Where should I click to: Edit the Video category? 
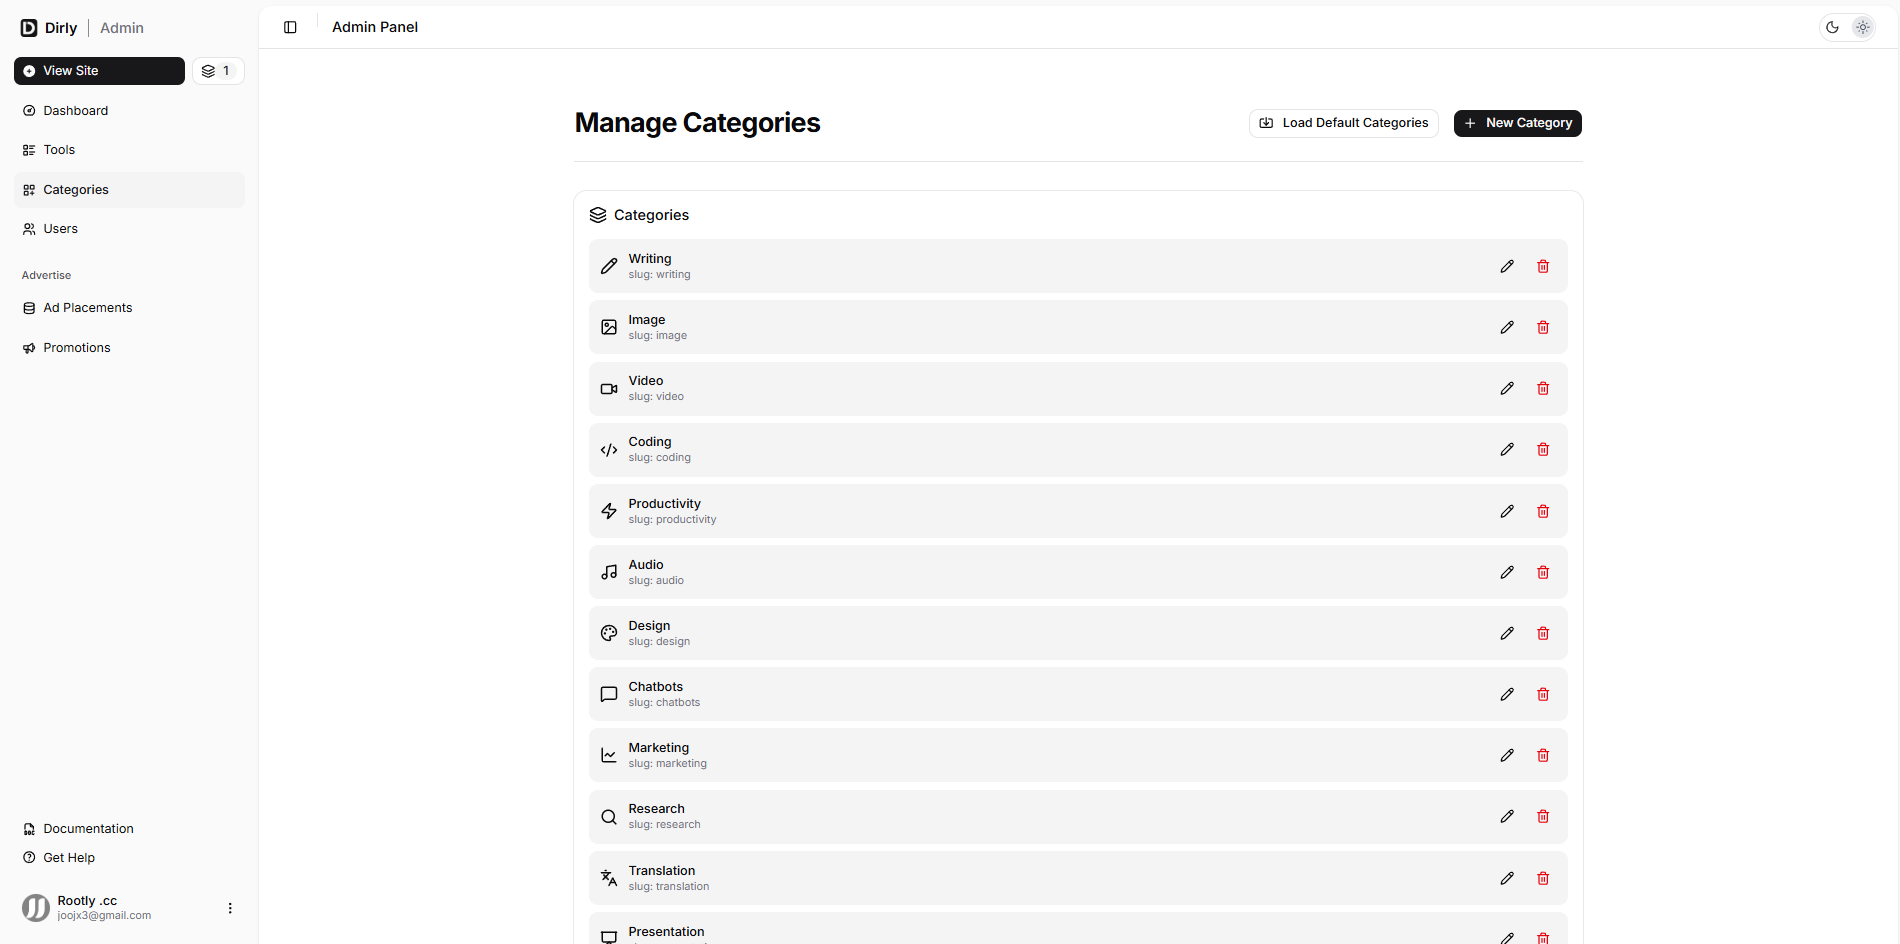1507,388
